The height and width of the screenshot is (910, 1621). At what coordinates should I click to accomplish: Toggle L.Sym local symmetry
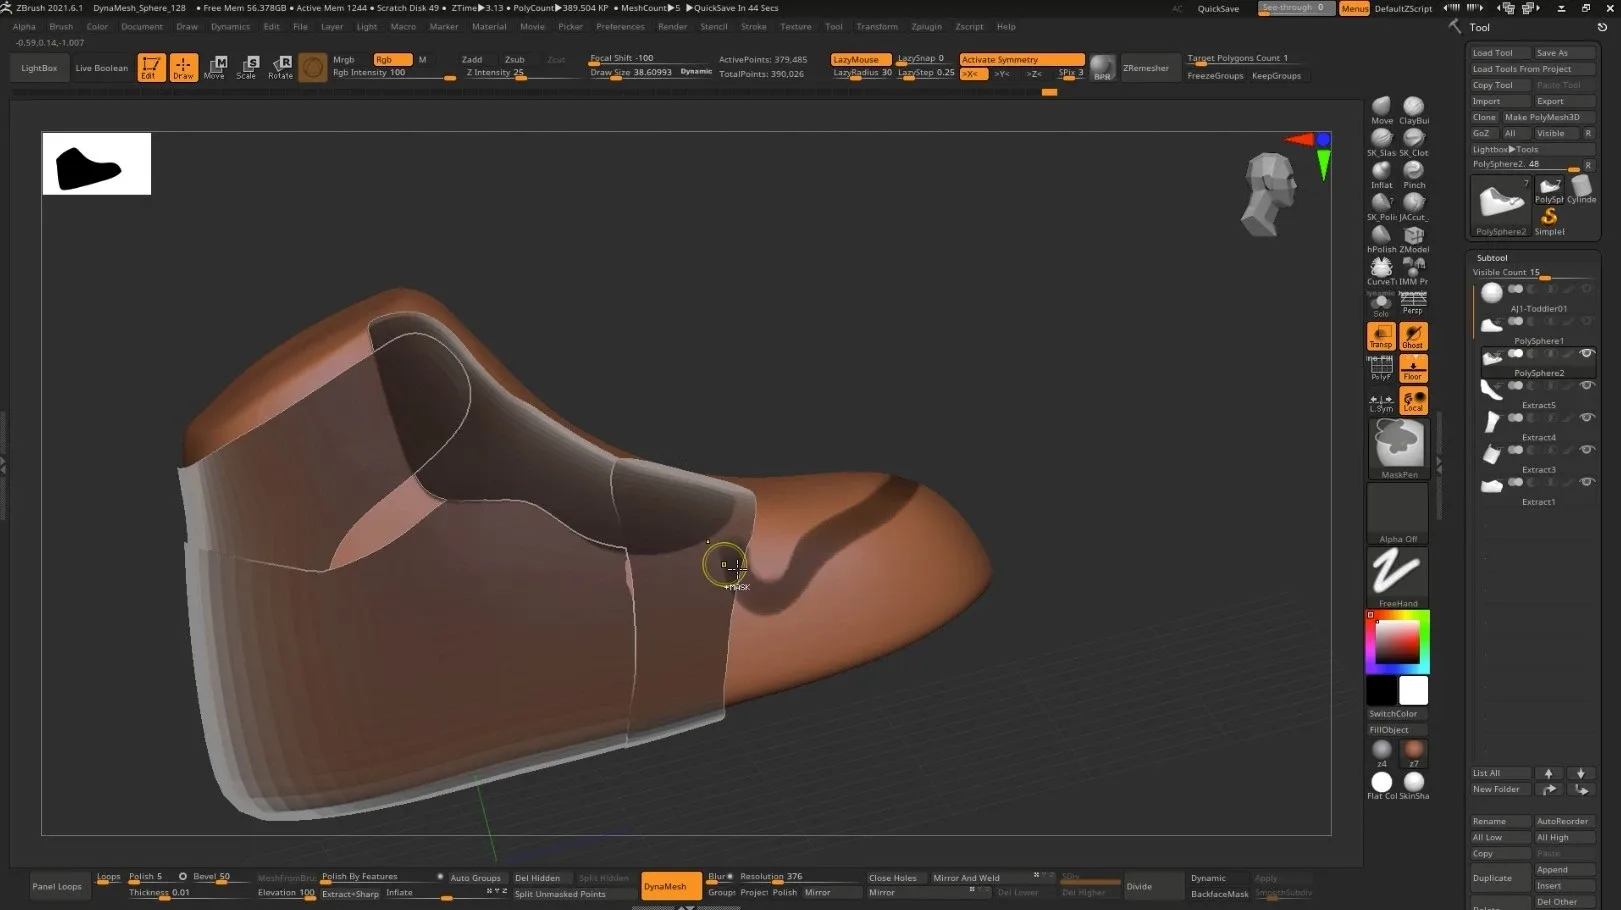tap(1381, 401)
